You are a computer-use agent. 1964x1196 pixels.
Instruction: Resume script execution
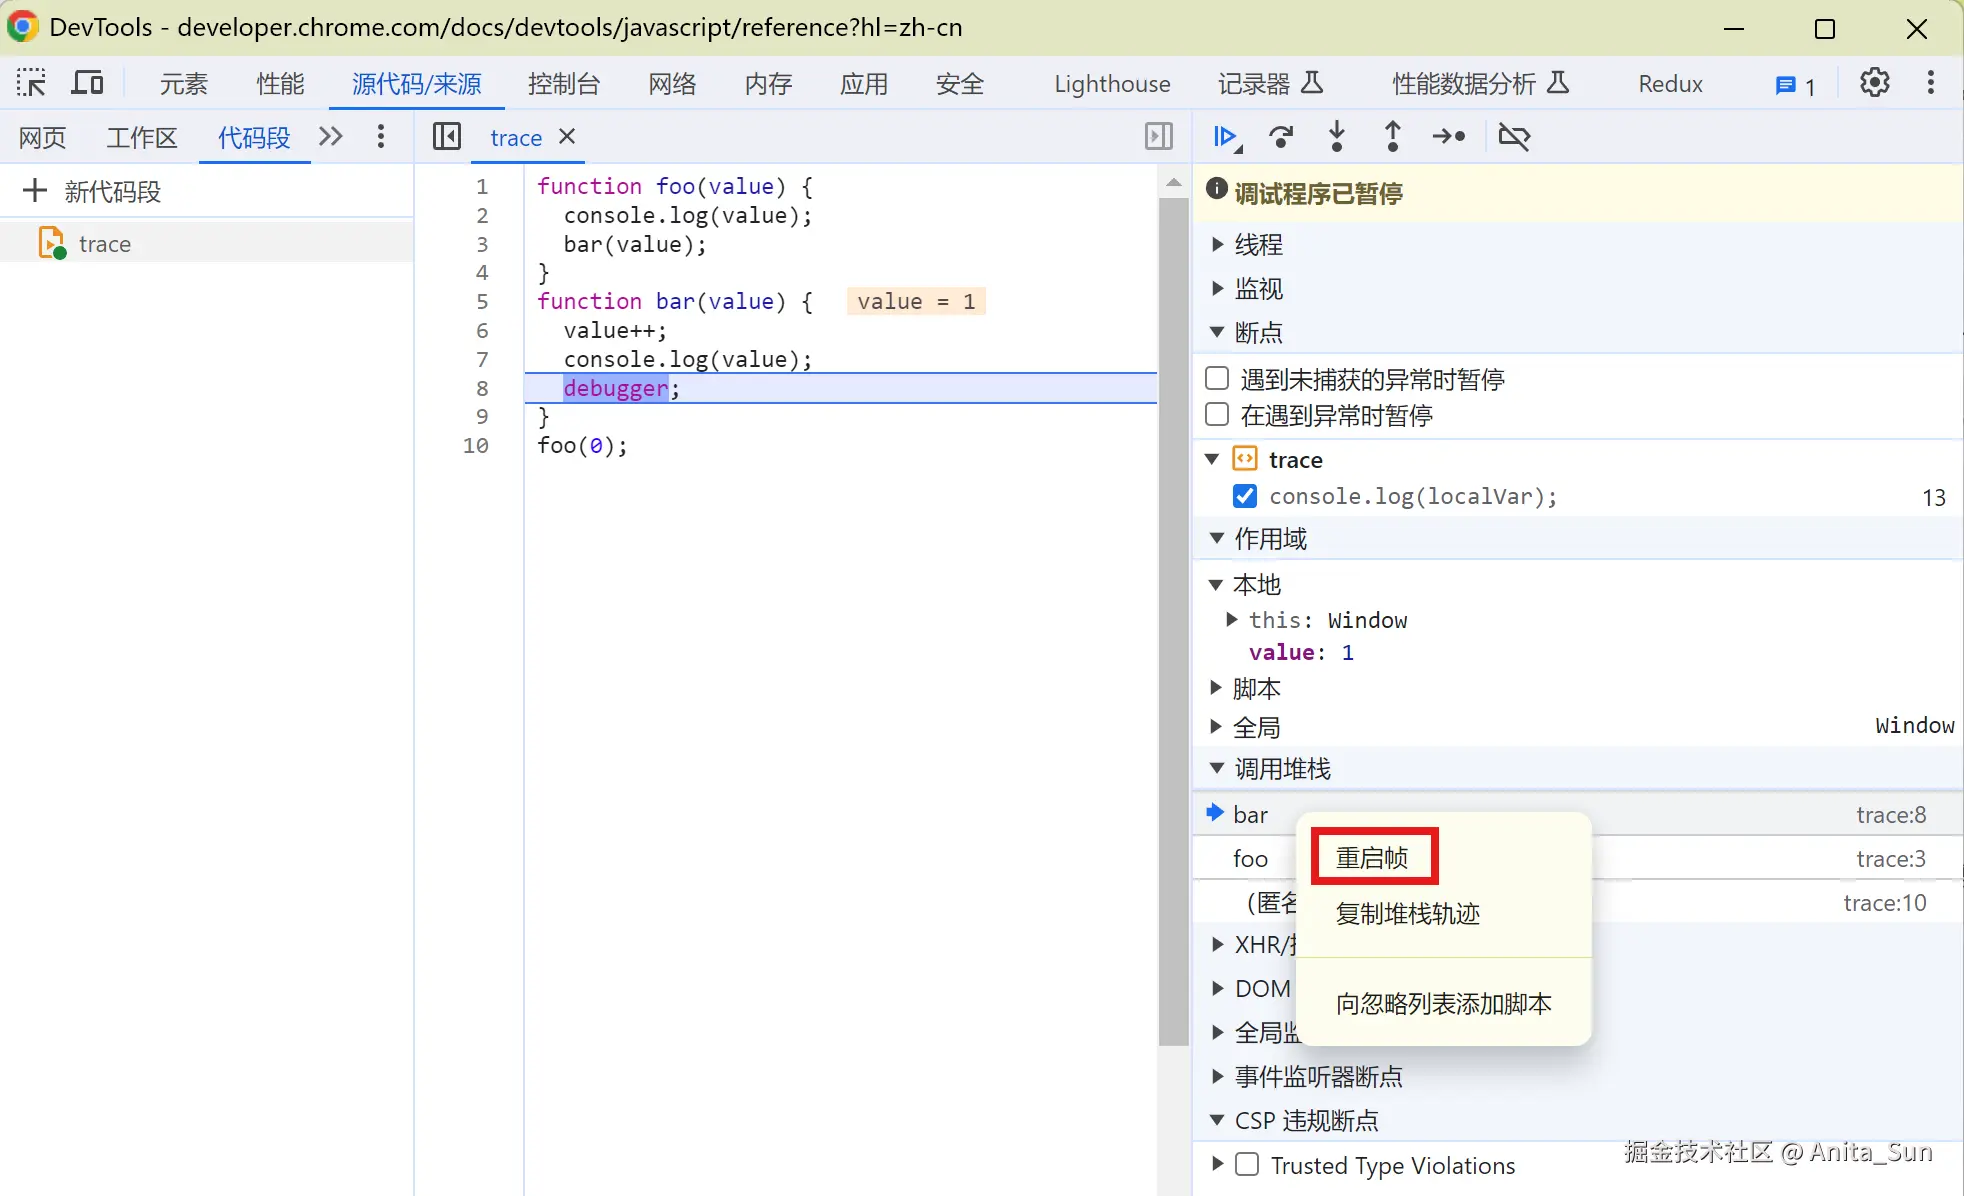[1226, 137]
